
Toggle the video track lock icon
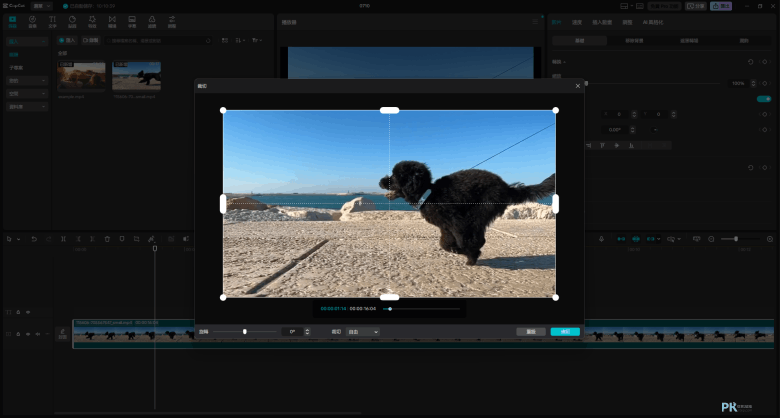click(x=18, y=334)
